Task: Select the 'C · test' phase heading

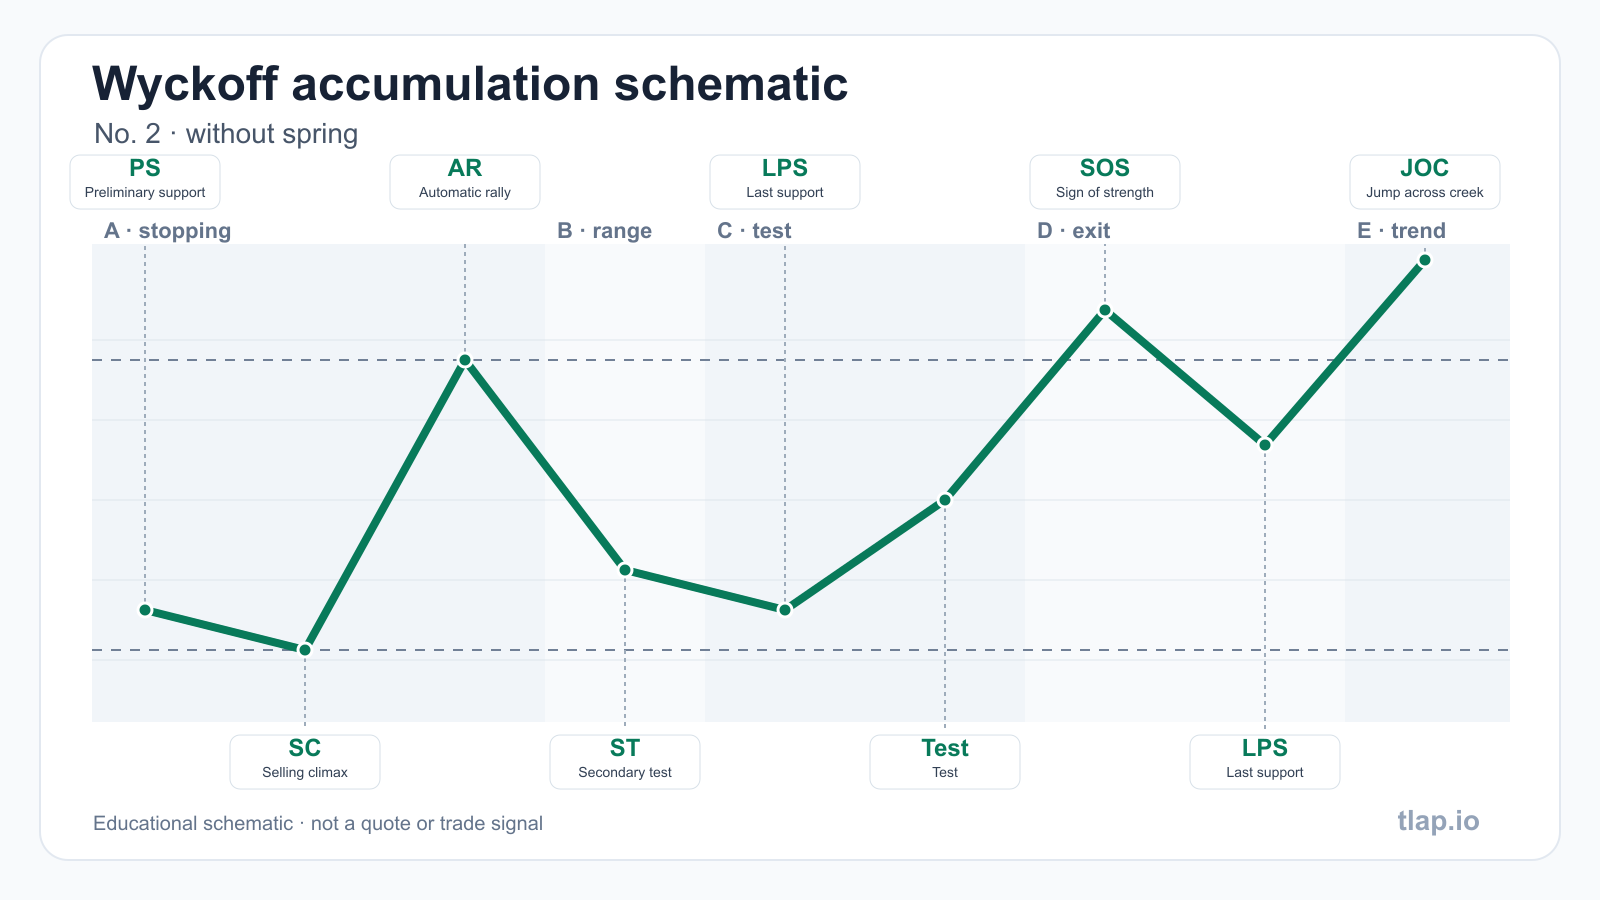Action: pyautogui.click(x=754, y=231)
